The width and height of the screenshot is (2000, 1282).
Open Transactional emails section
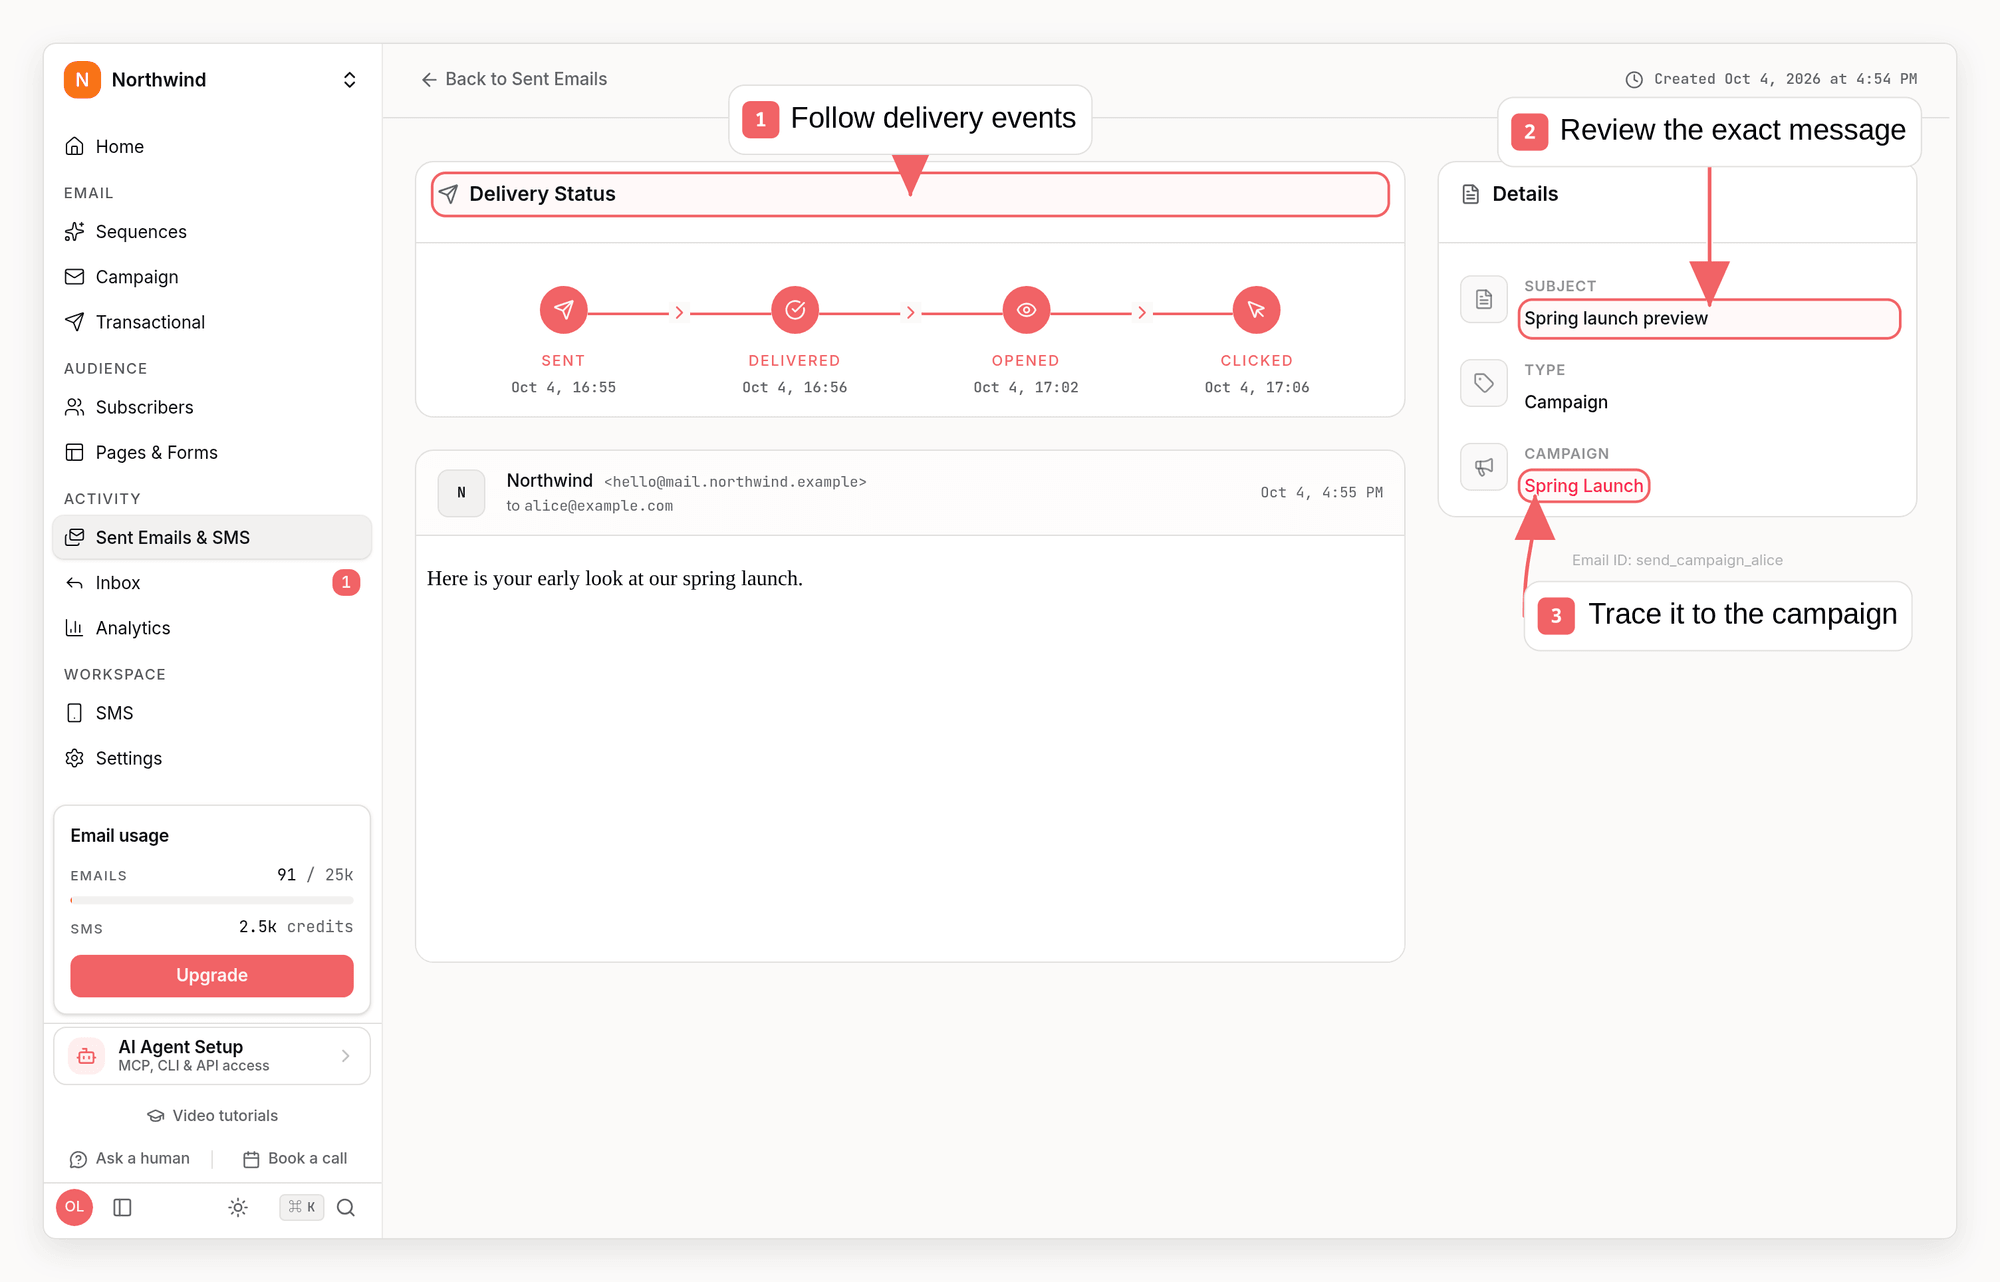coord(212,322)
